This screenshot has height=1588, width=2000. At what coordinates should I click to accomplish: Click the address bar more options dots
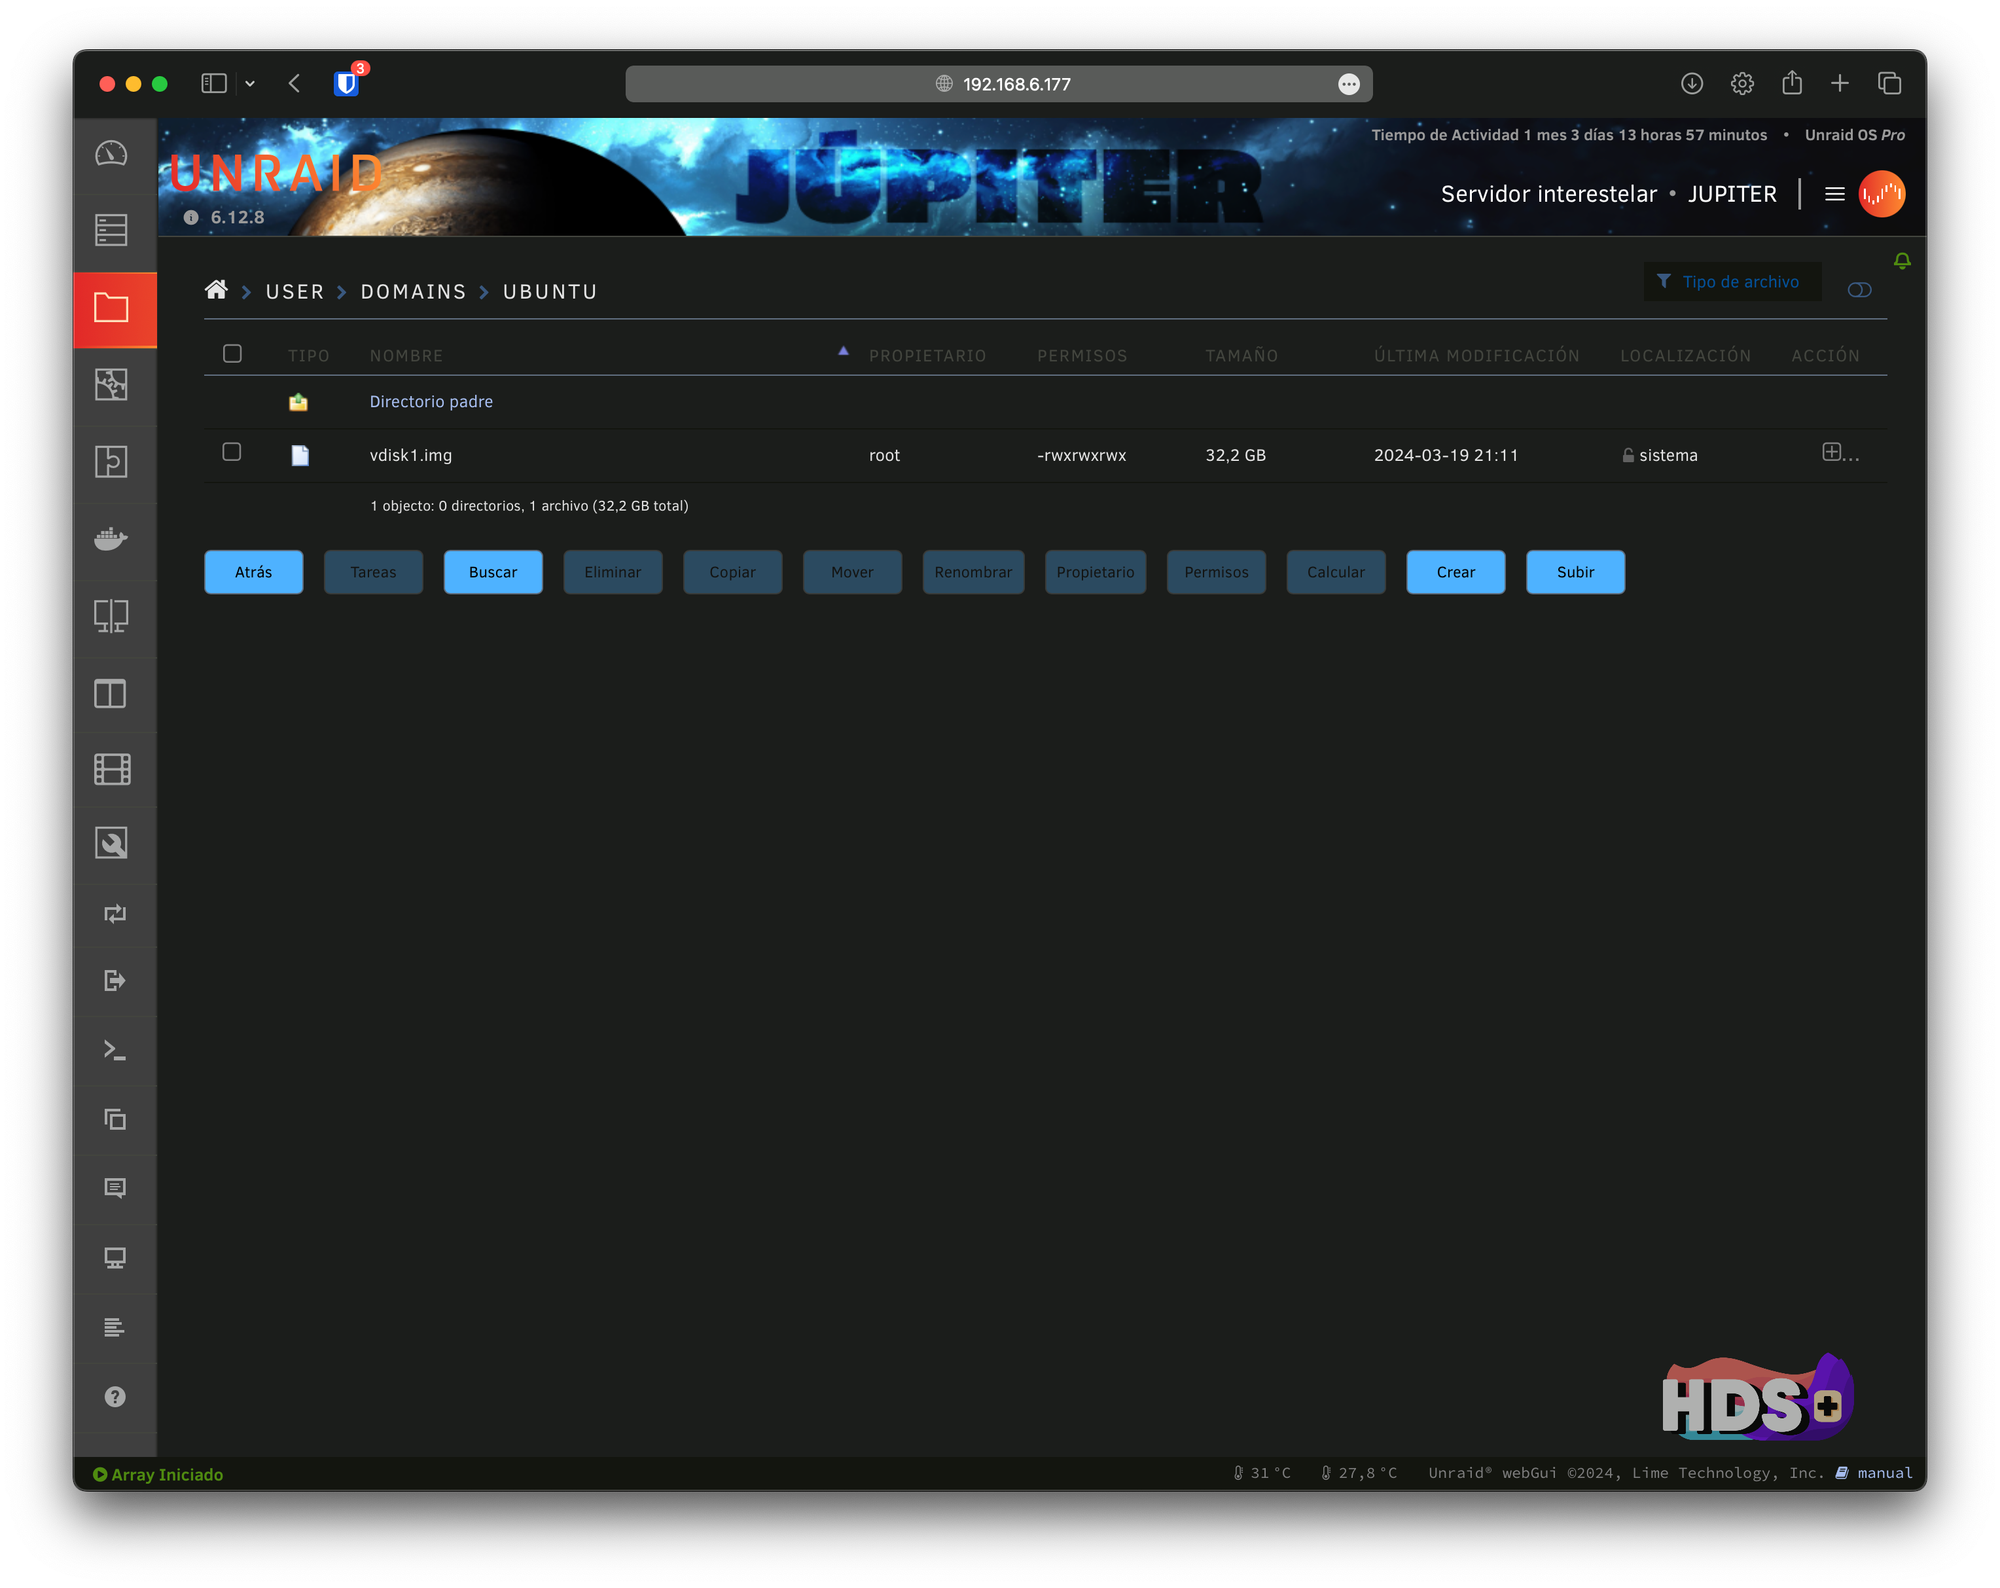[x=1348, y=84]
